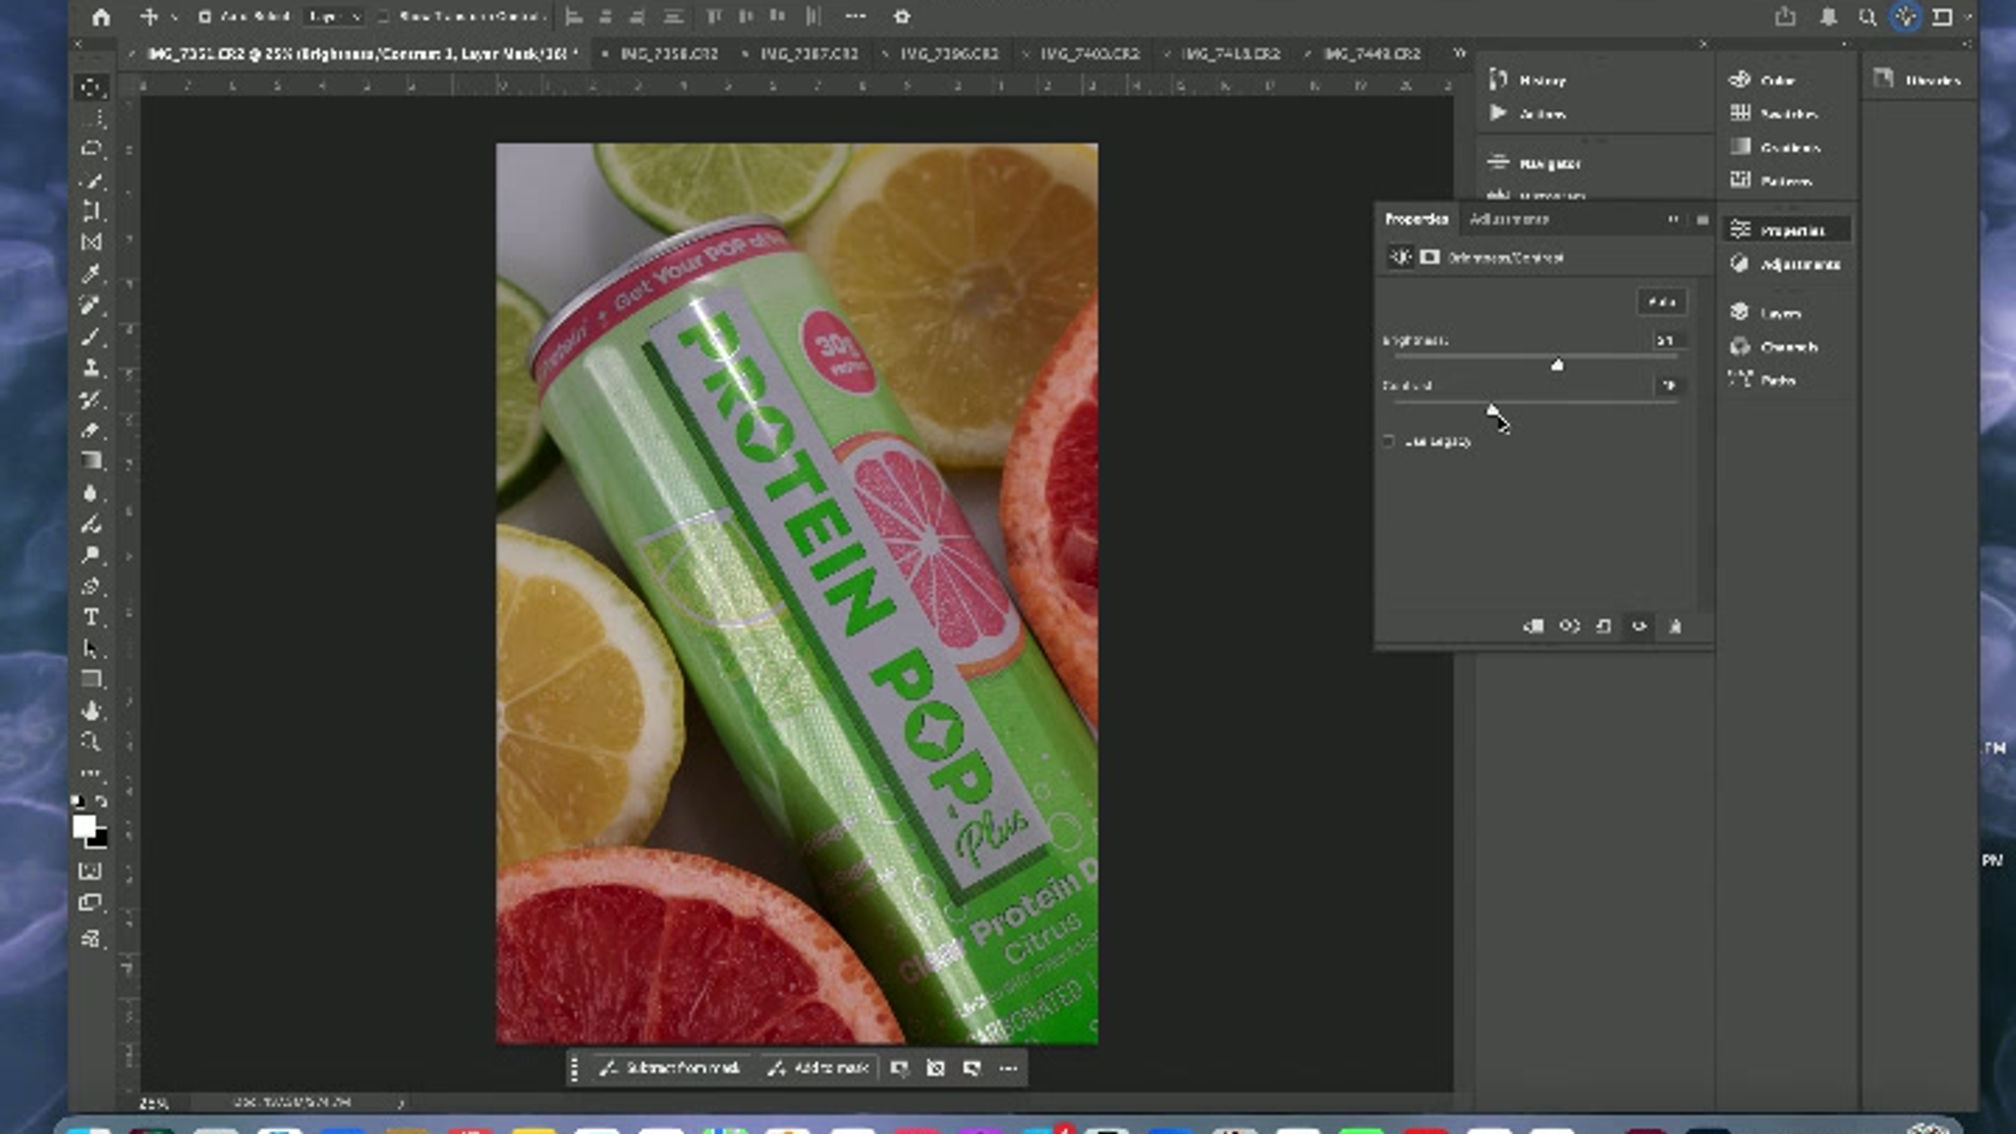
Task: Open the Layer dropdown in options bar
Action: tap(334, 17)
